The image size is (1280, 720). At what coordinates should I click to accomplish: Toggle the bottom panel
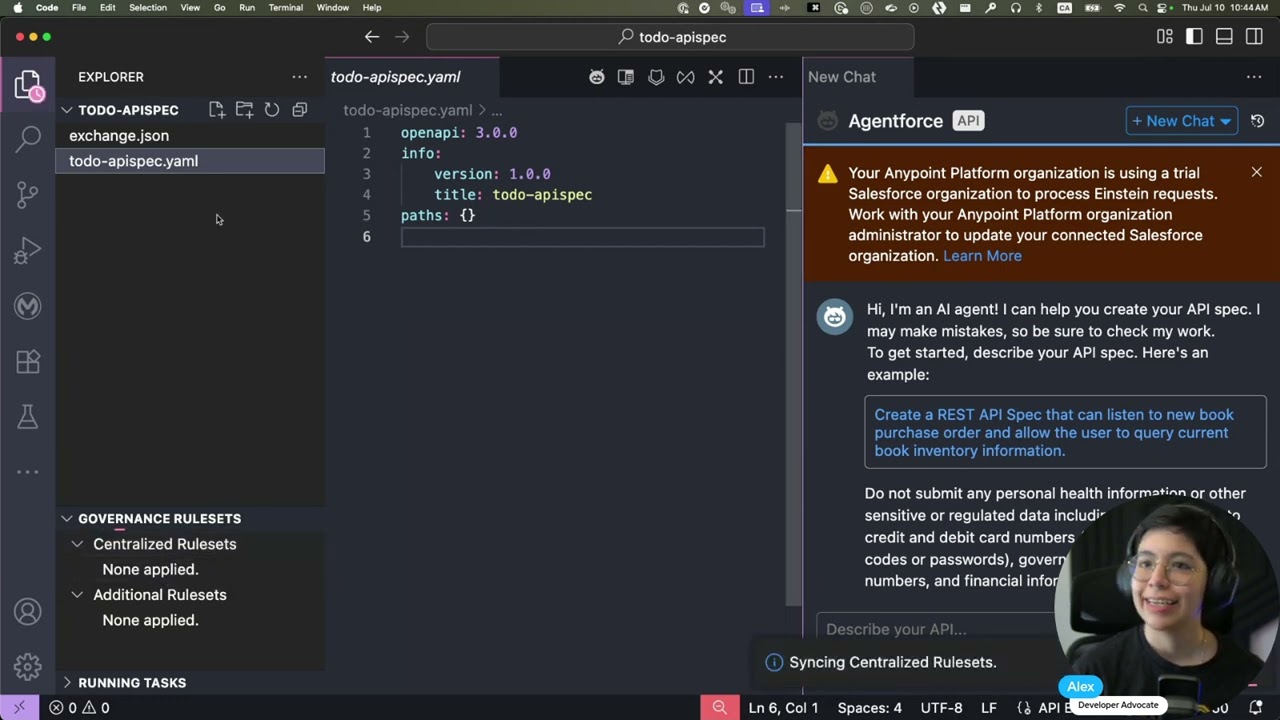[1224, 37]
